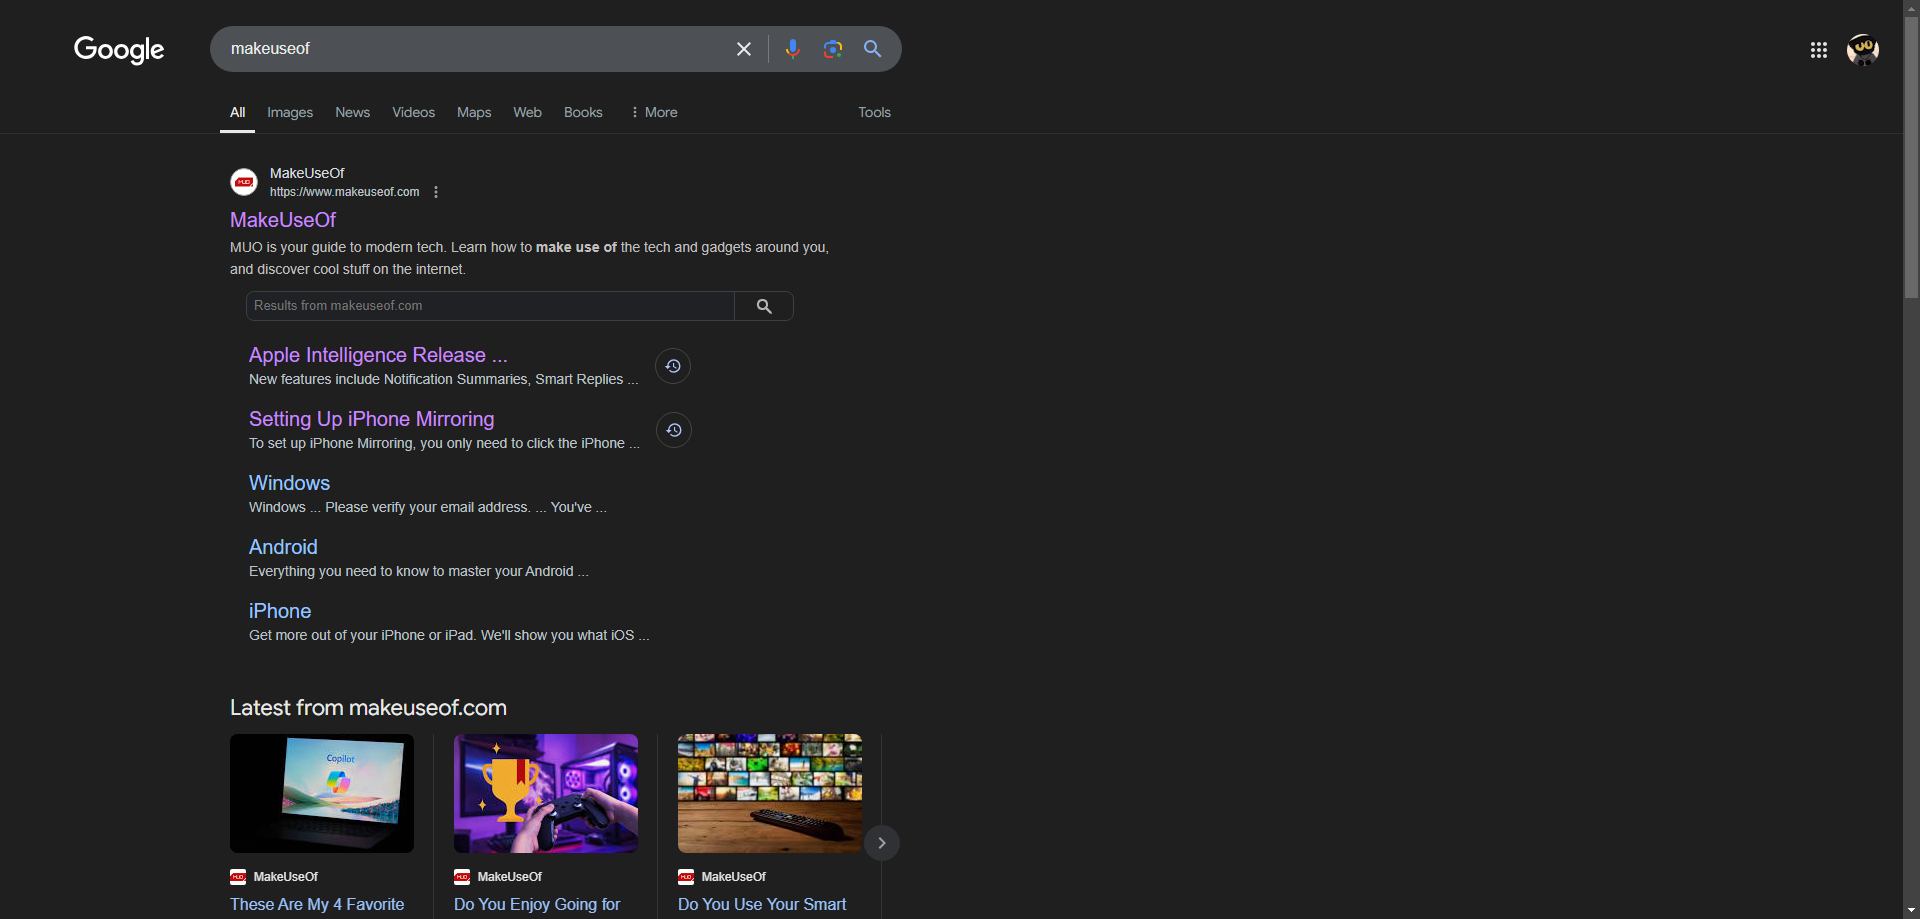This screenshot has height=919, width=1920.
Task: Click the search icon in the makeuseof.com sitelinks box
Action: [x=764, y=306]
